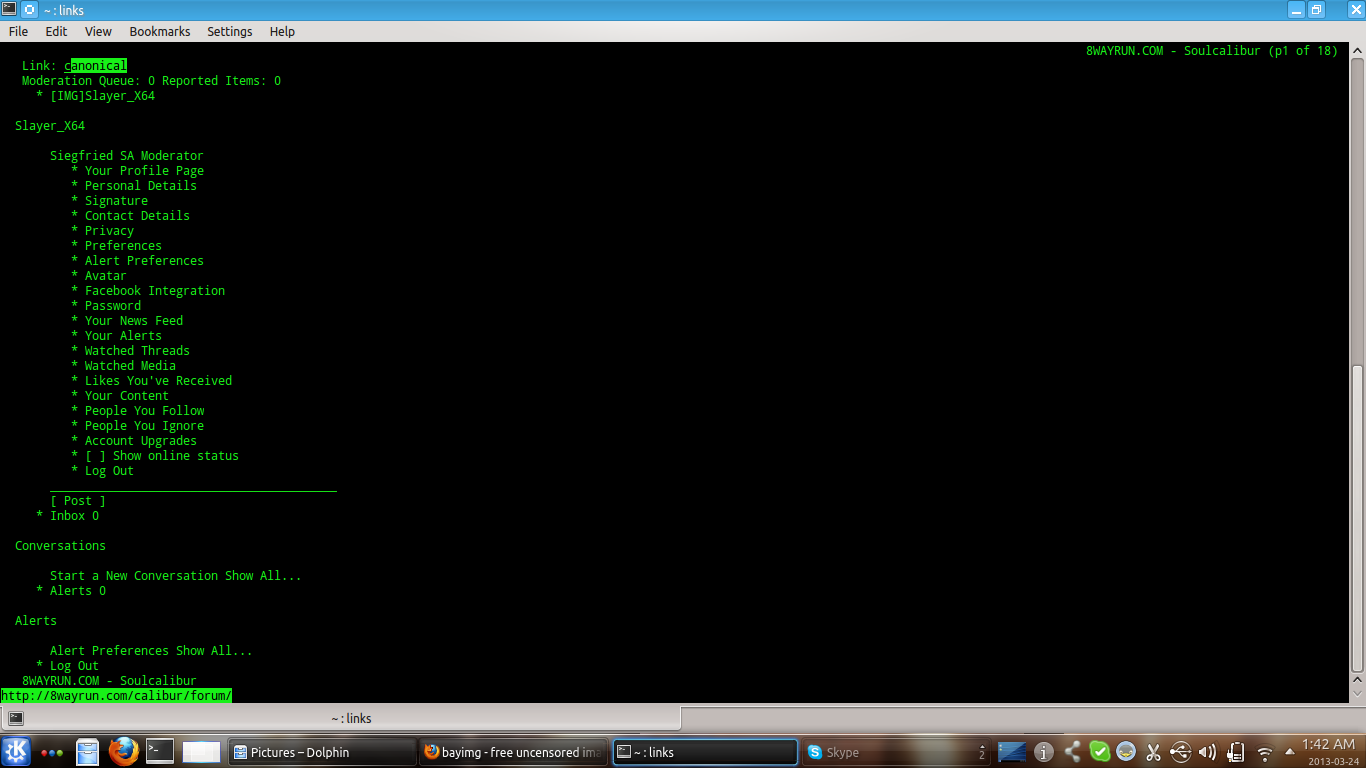Click the round penguin chat tray icon

click(1126, 752)
